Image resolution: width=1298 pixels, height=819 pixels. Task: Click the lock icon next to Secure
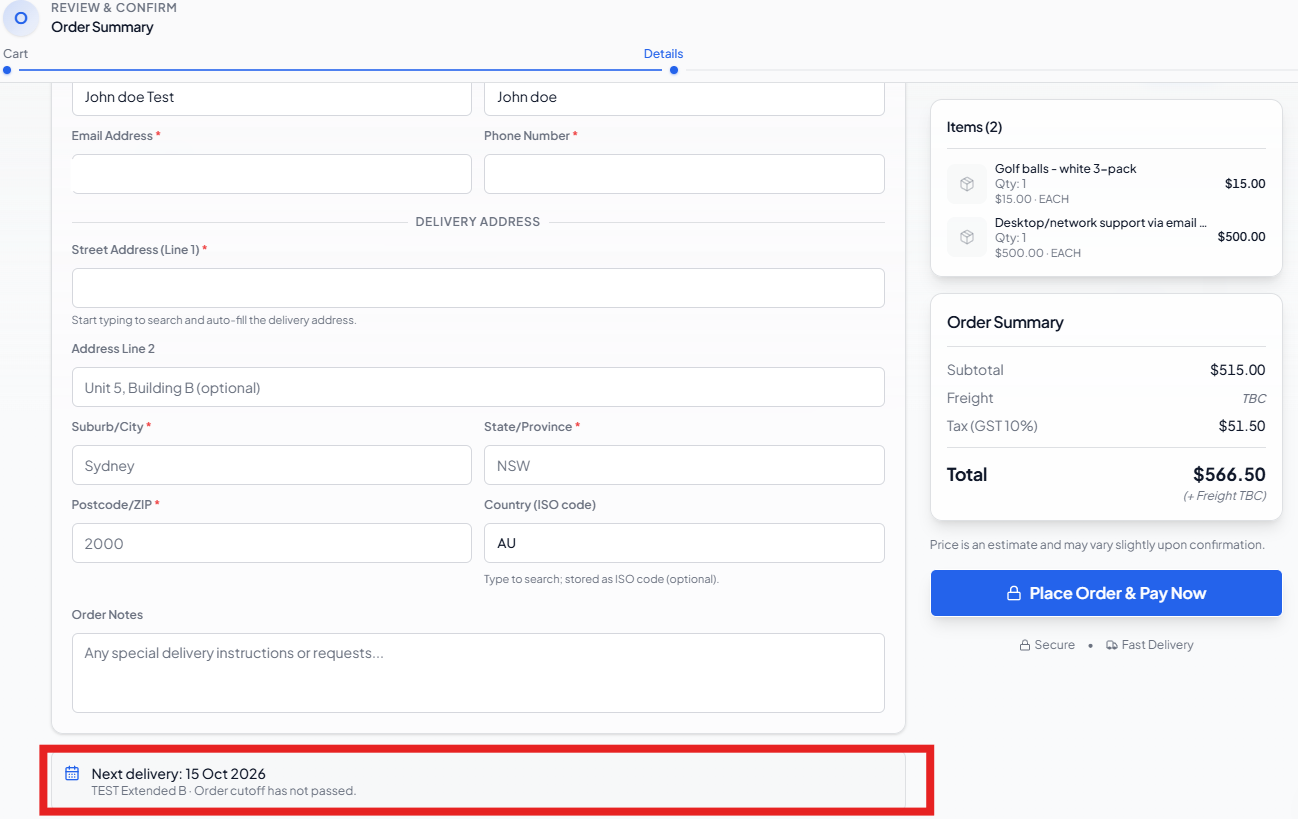click(1024, 645)
